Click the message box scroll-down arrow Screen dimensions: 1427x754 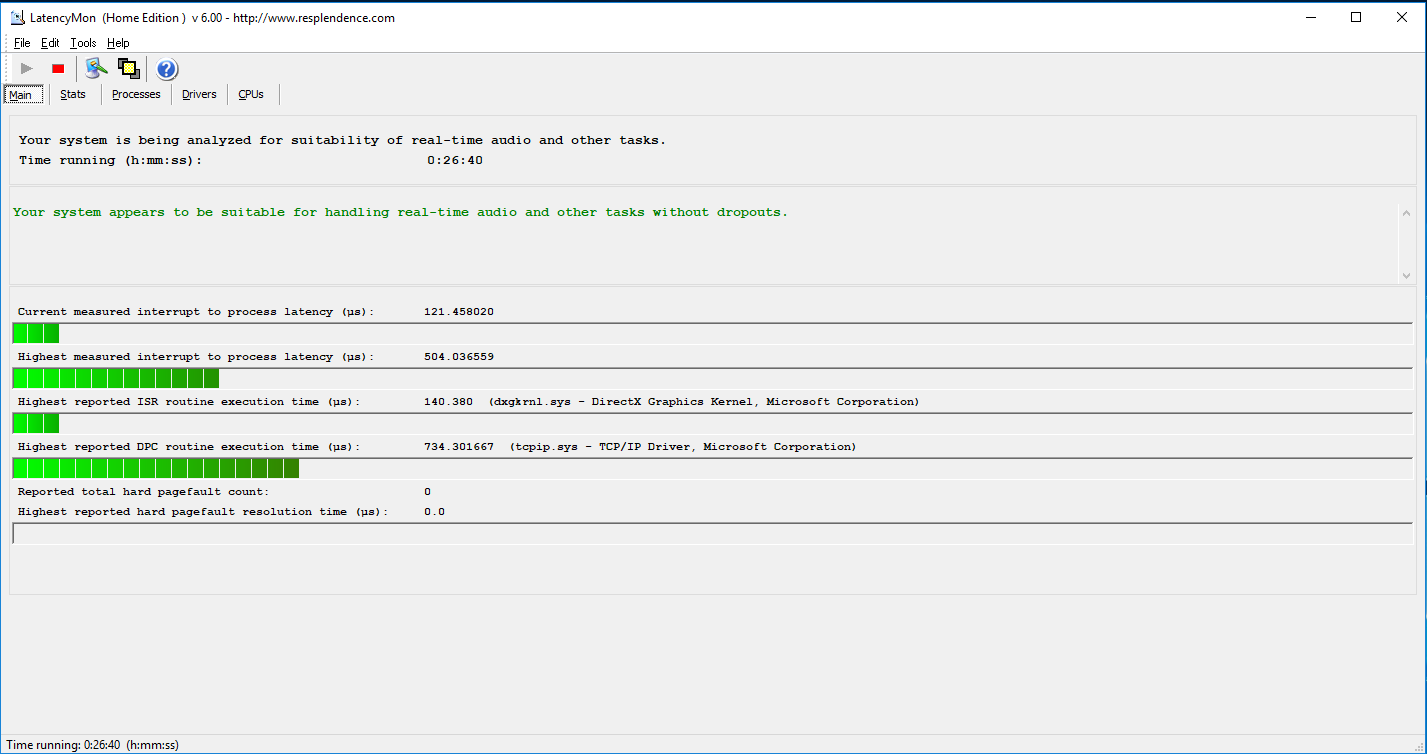1406,275
